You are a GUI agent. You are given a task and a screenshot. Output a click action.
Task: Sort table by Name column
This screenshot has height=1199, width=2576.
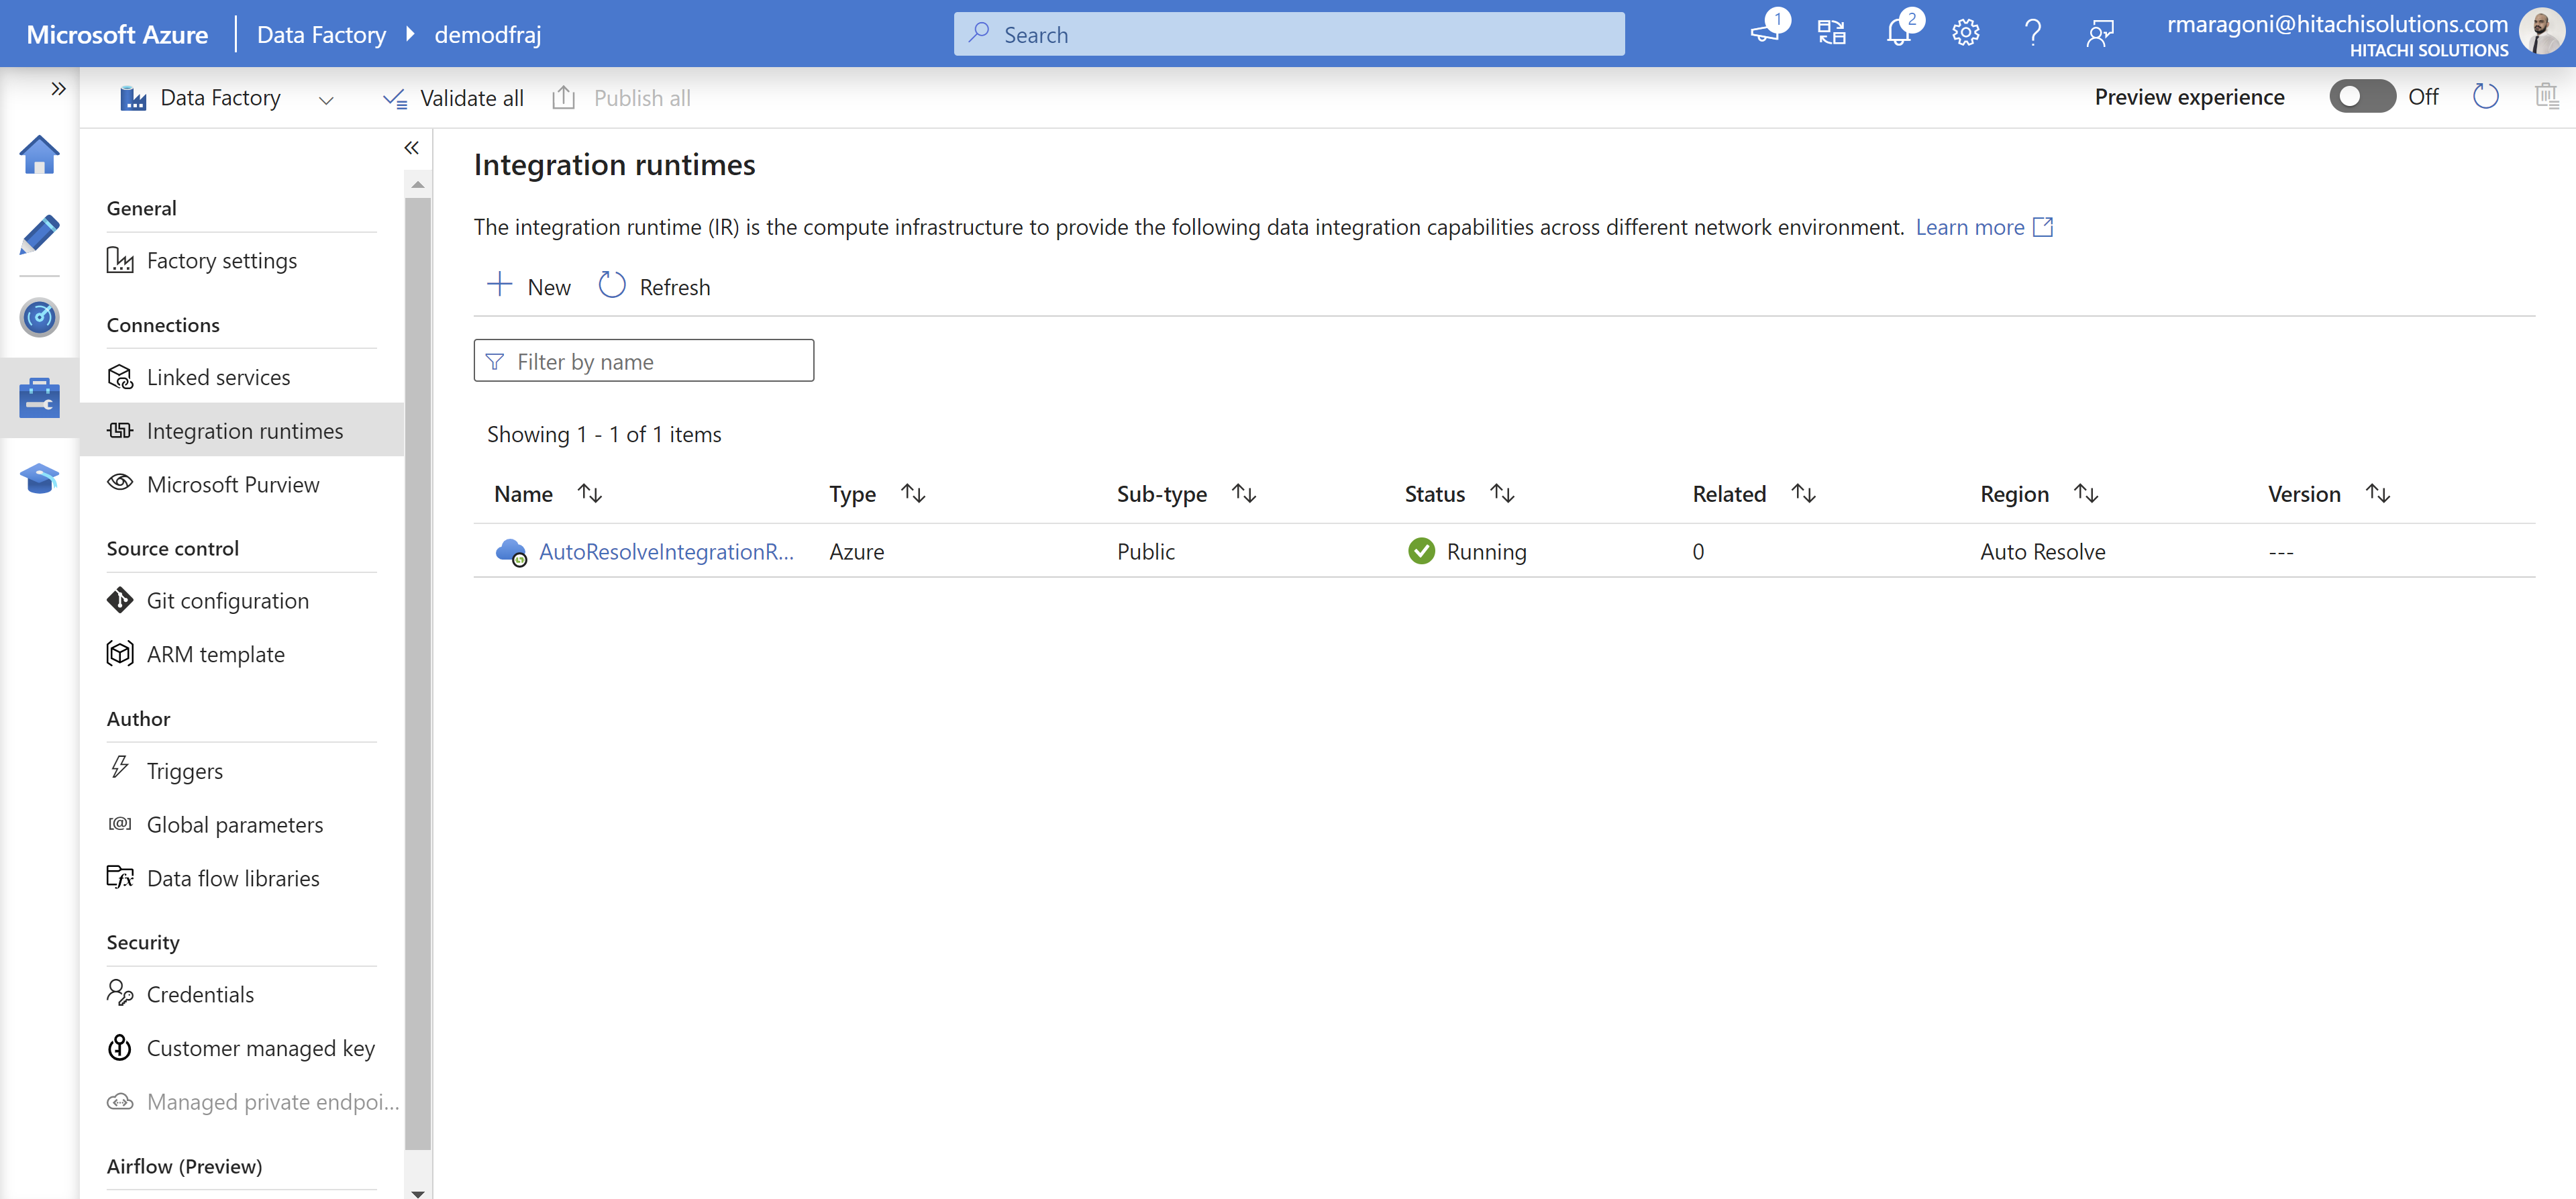589,494
